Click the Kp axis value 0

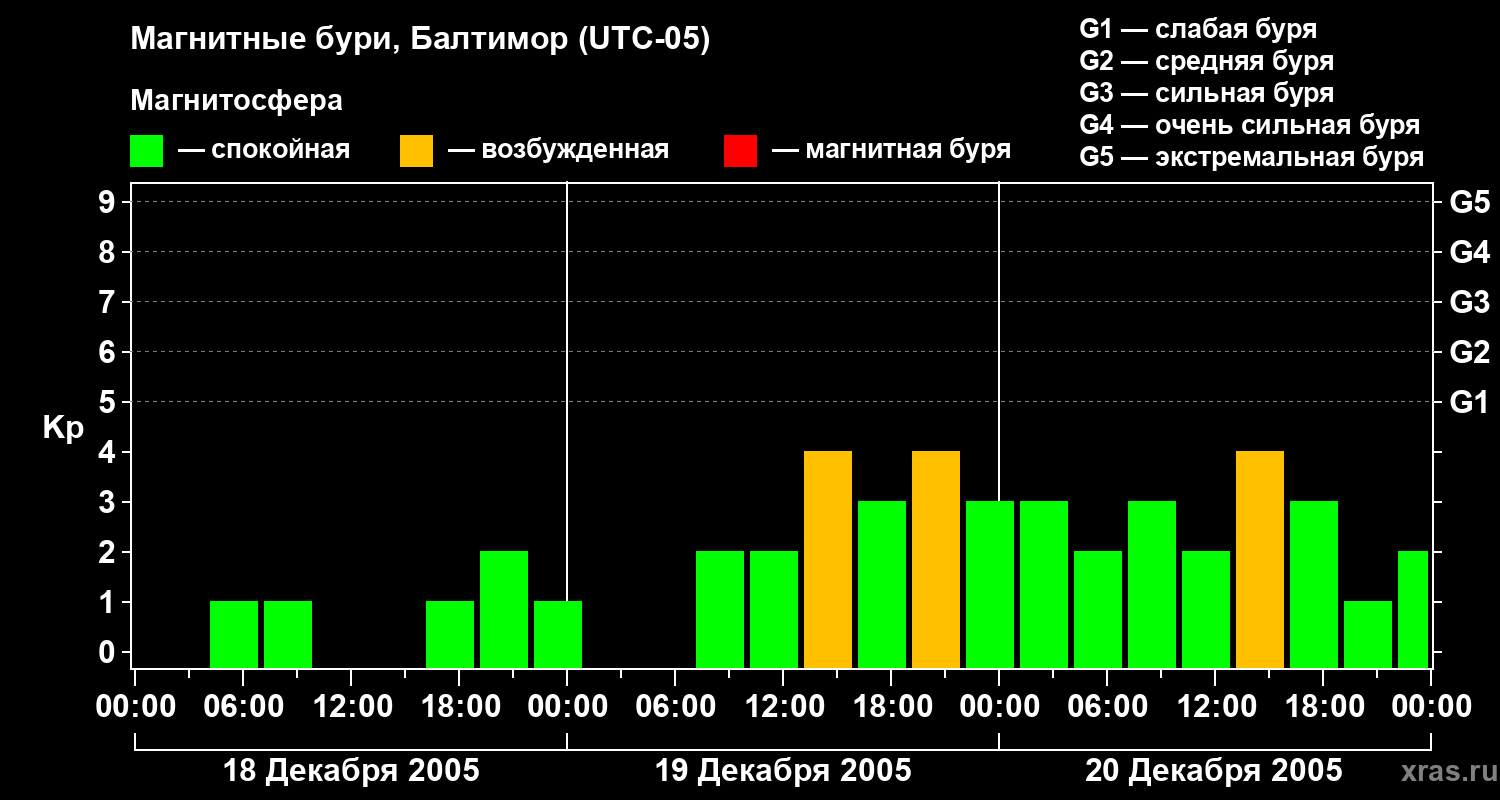tap(109, 652)
